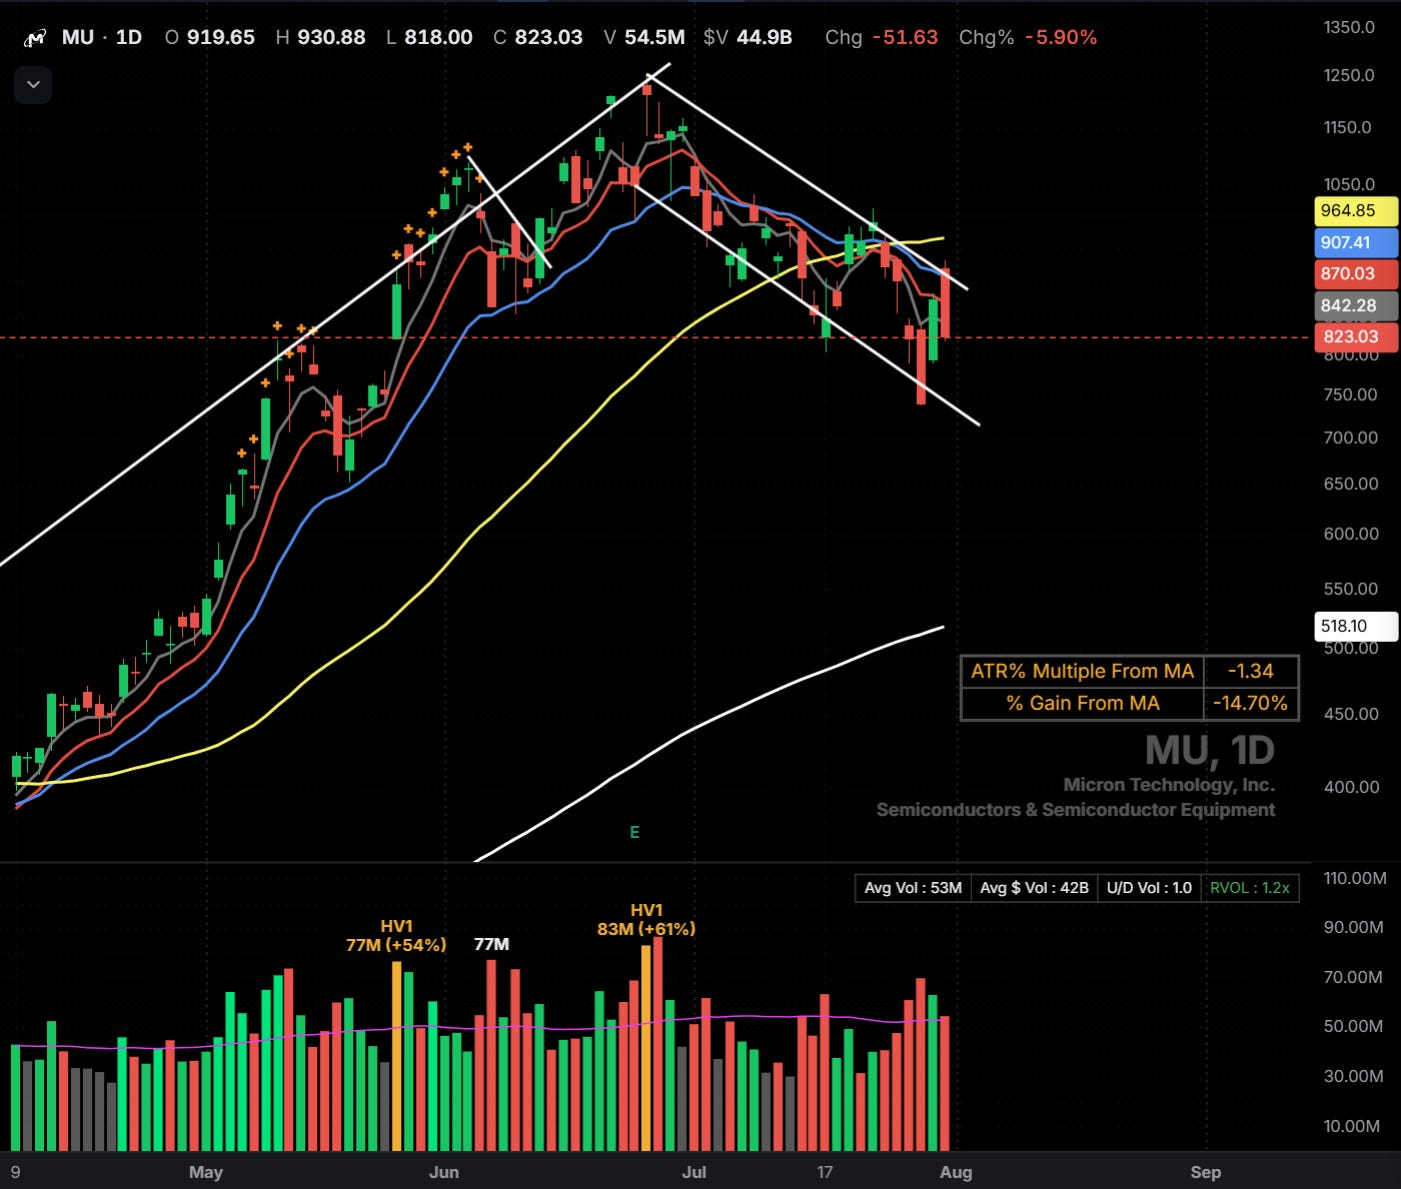
Task: Click the 10.00M volume scale label
Action: tap(1353, 1126)
